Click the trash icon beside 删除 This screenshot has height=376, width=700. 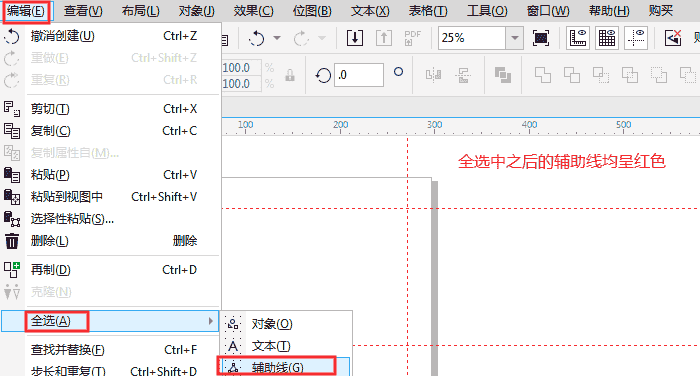[x=12, y=241]
